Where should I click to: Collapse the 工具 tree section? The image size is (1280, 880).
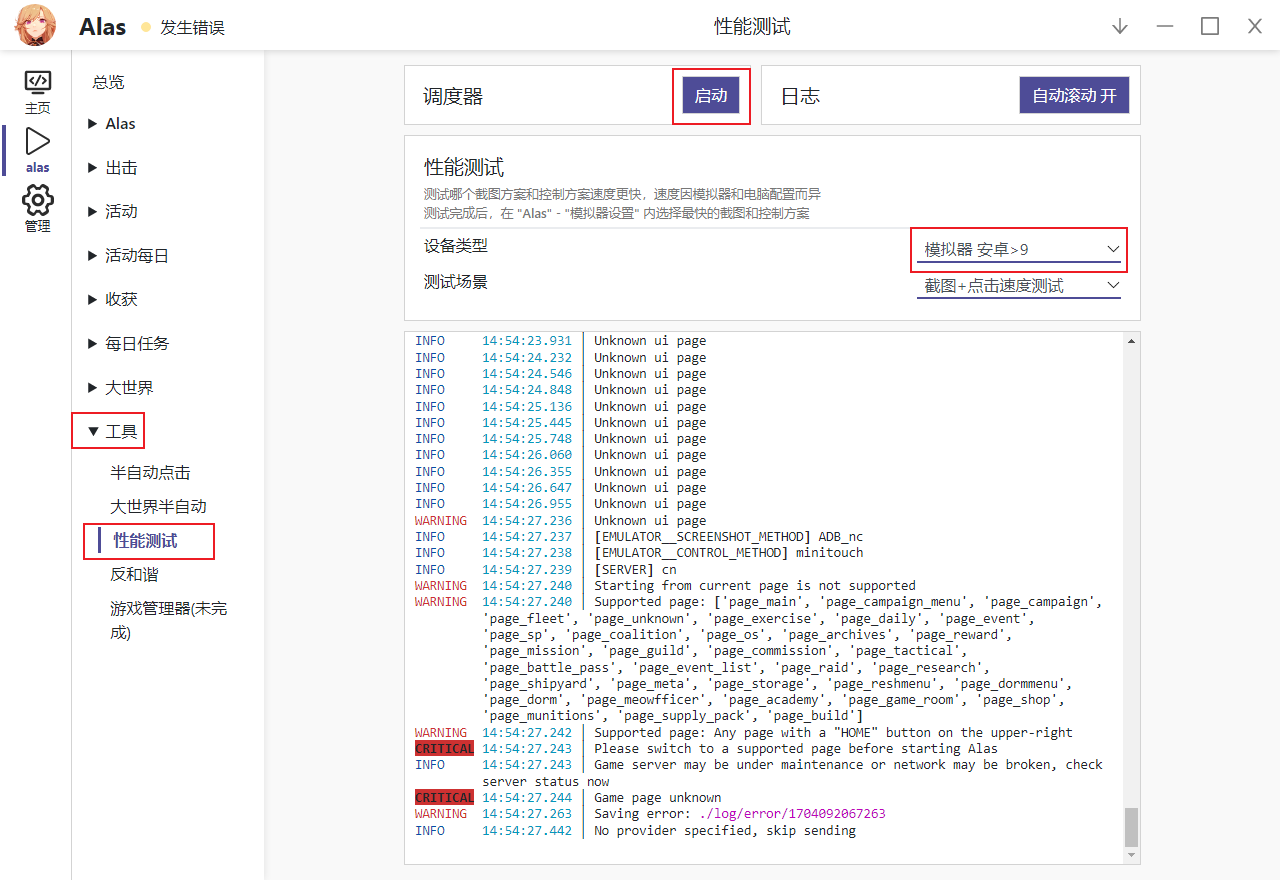[112, 432]
